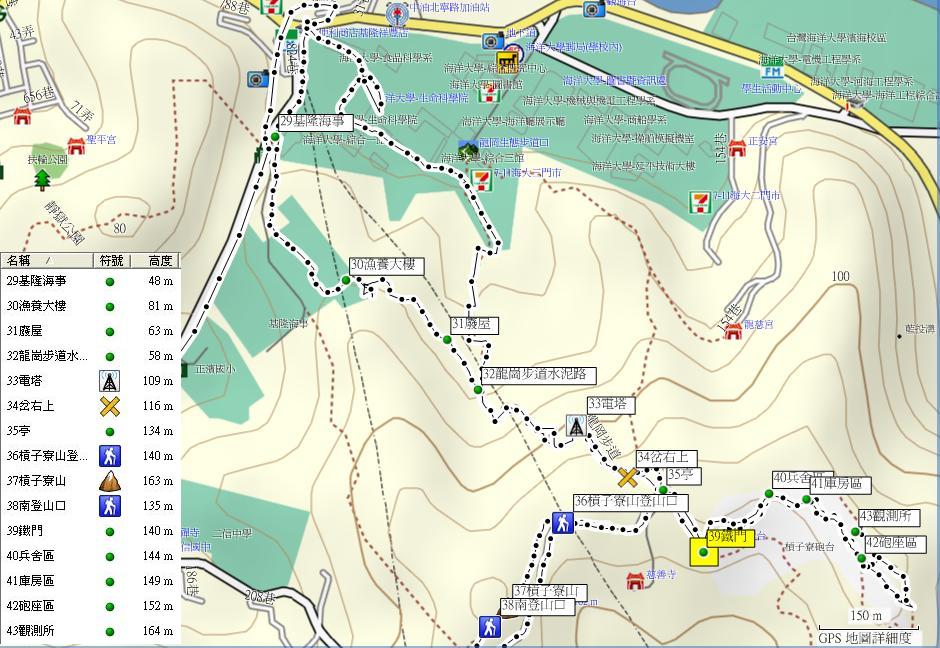Select the 30漁養大樓 row in waypoint list
The image size is (940, 648).
[x=90, y=306]
